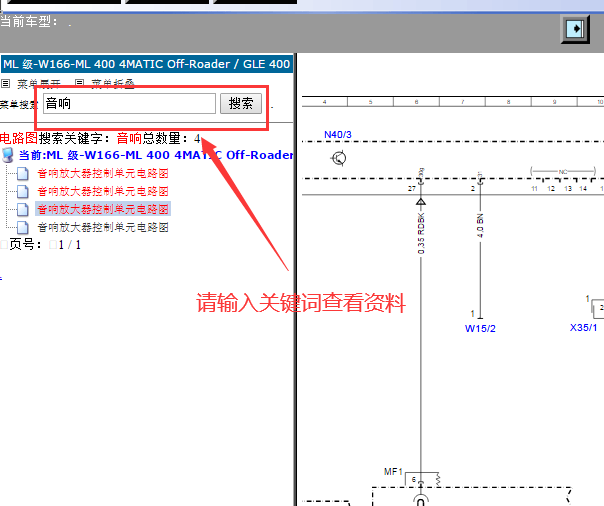
Task: Click the transistor symbol under N40/3
Action: coord(339,158)
